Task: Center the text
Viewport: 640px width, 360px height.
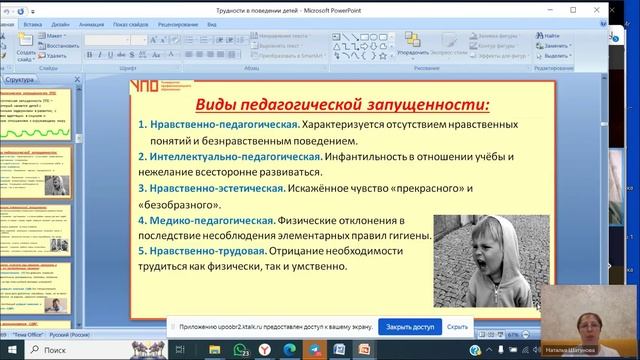Action: (199, 55)
